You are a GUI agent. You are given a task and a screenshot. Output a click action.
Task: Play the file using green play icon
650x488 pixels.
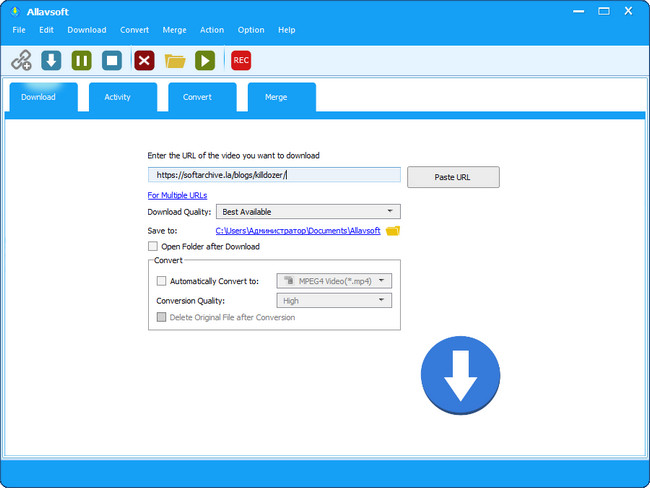[205, 61]
